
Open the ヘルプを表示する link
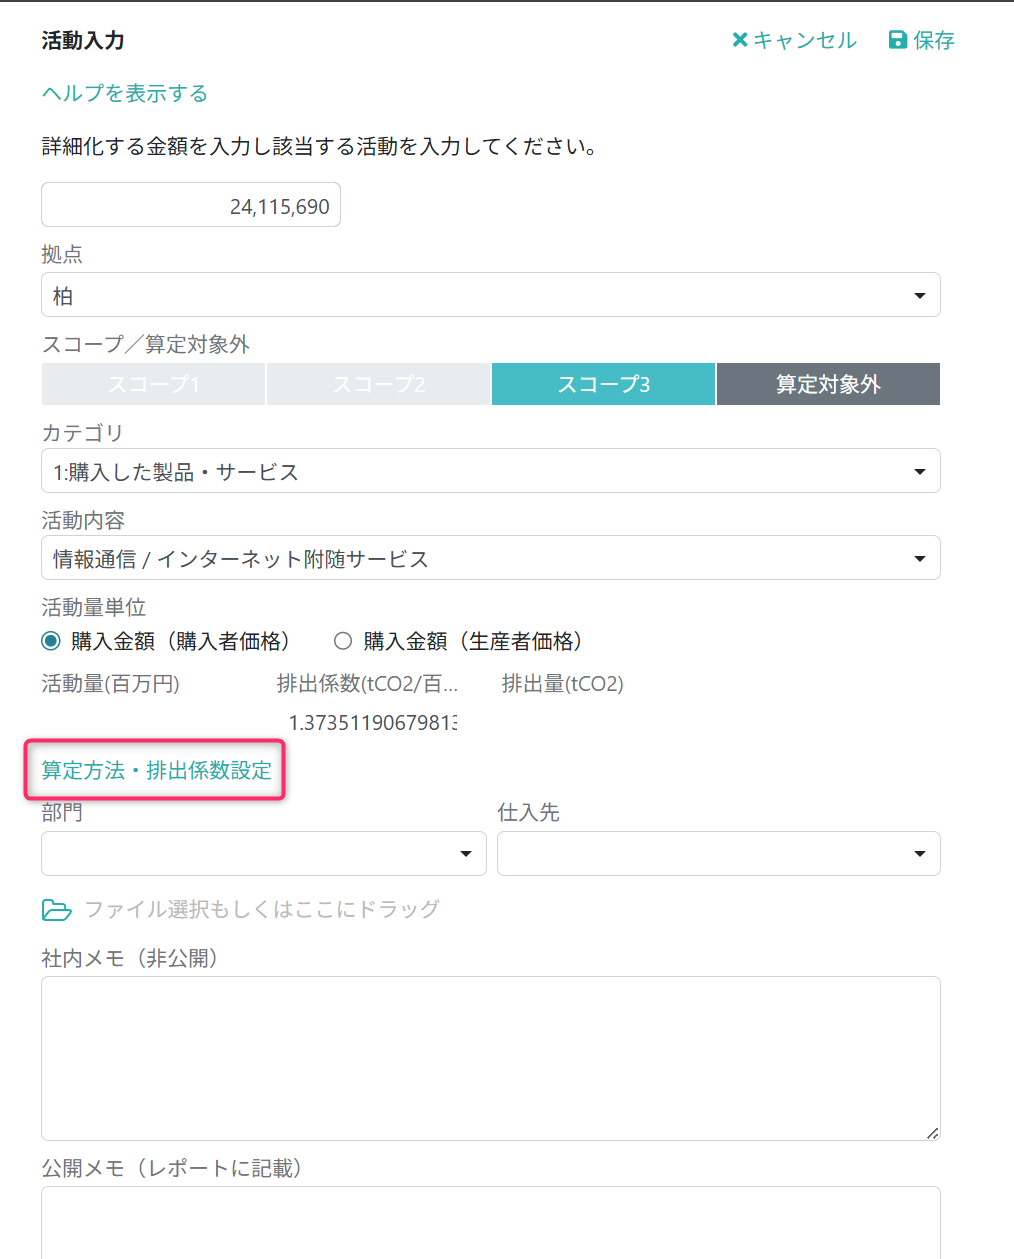point(125,93)
